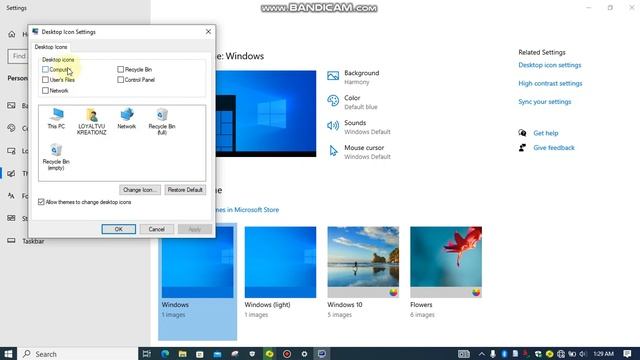
Task: Open Task View from the taskbar
Action: tap(147, 354)
